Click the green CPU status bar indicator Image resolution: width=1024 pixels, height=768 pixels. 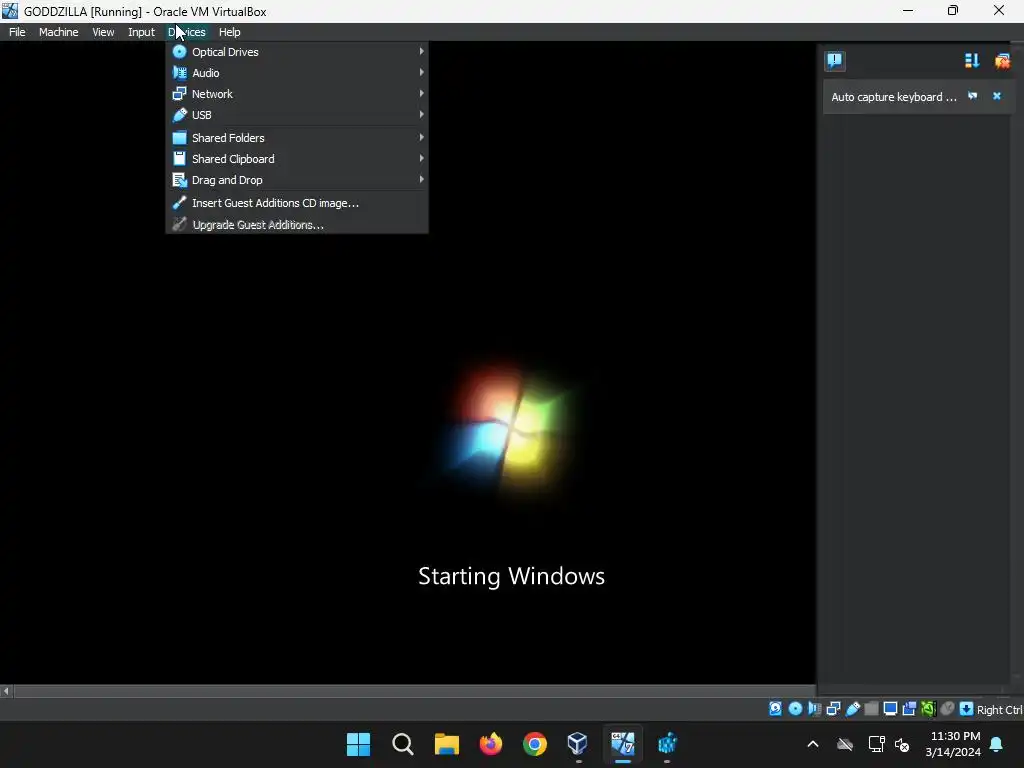click(928, 709)
